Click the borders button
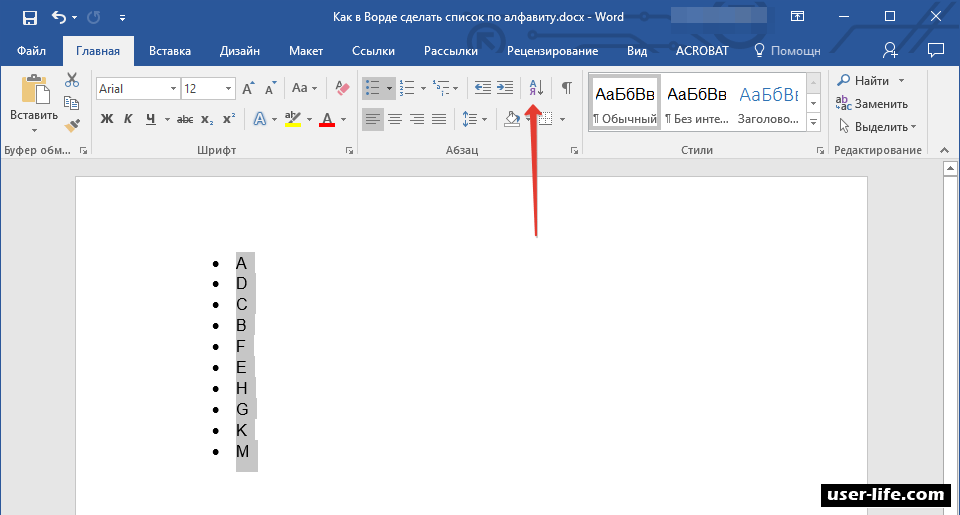Viewport: 960px width, 515px height. (546, 119)
